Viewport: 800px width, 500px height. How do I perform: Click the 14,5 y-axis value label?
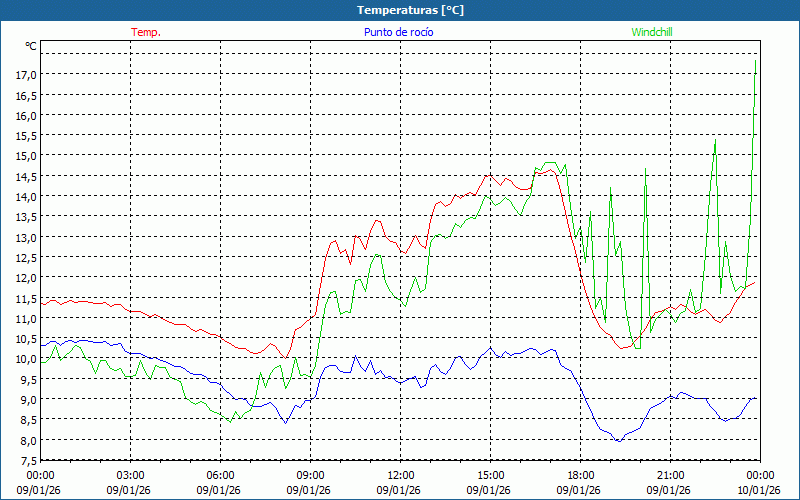tap(25, 177)
